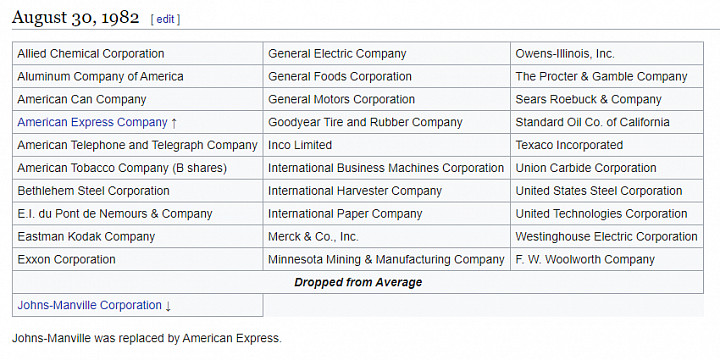Screen dimensions: 720x360
Task: Click the August 30, 1982 section heading
Action: [75, 17]
